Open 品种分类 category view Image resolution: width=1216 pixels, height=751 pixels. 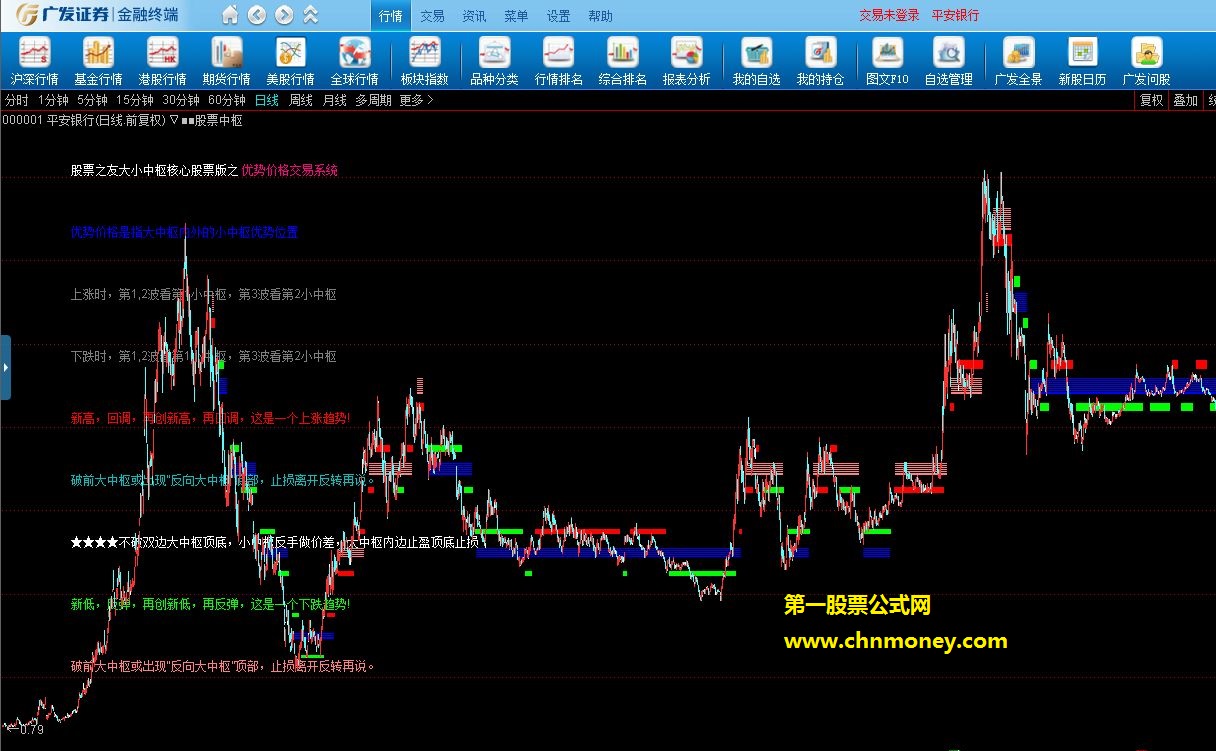(495, 61)
